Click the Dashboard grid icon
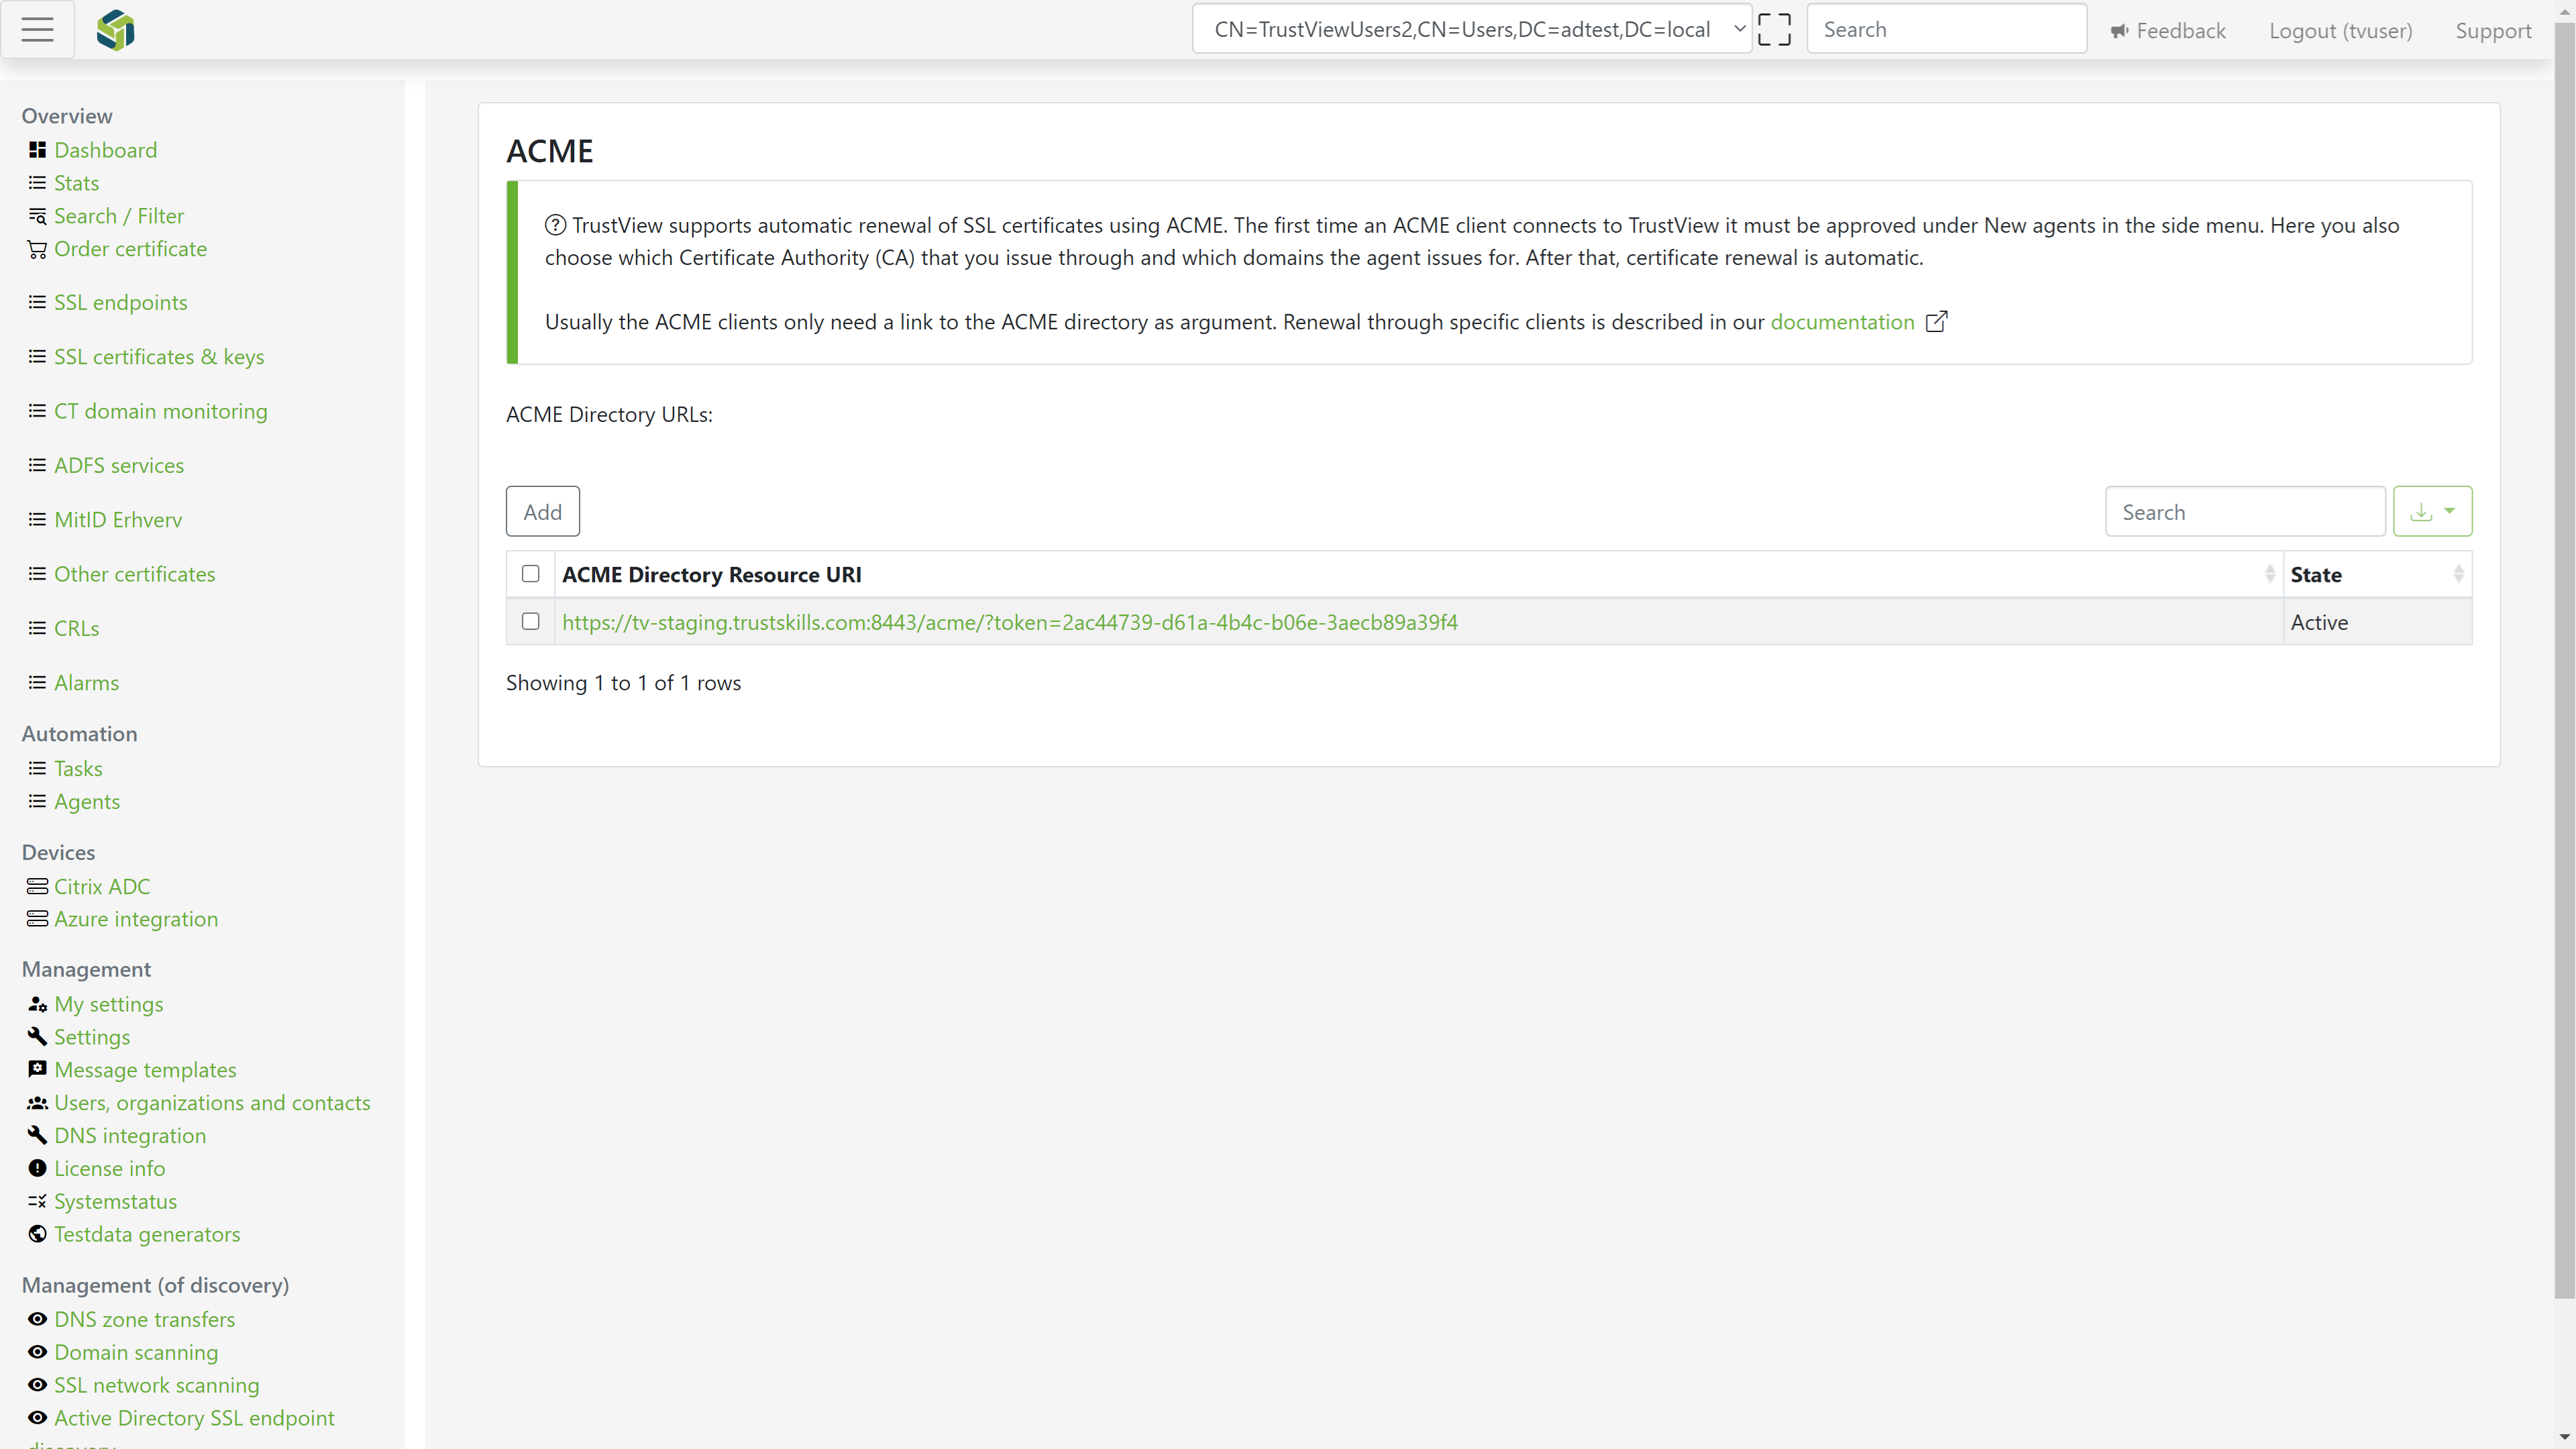 click(x=37, y=150)
